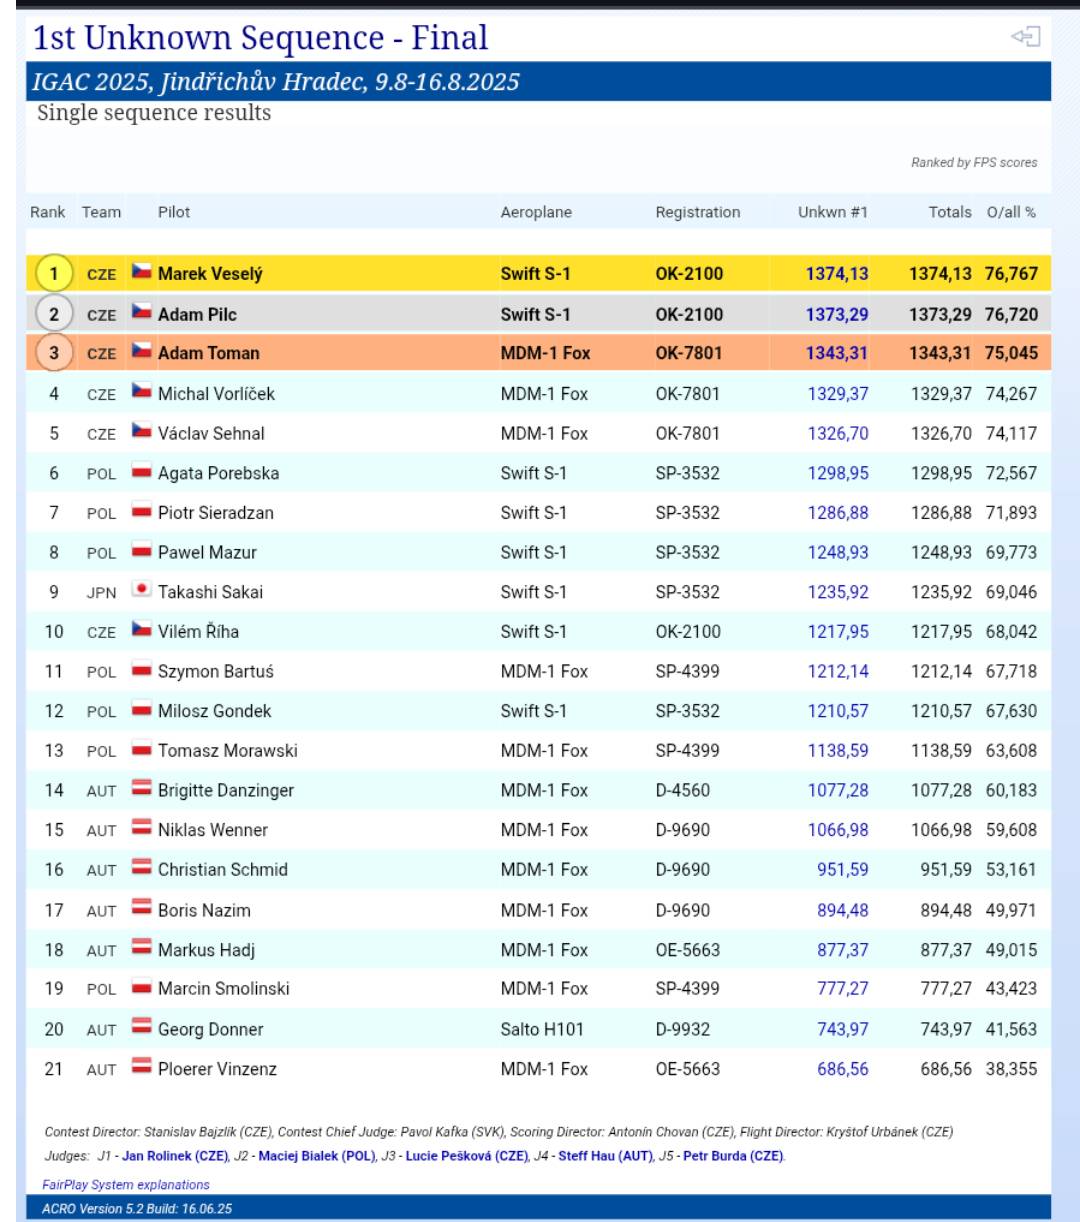Click the bronze rank 3 medal badge
Viewport: 1080px width, 1222px height.
(54, 353)
